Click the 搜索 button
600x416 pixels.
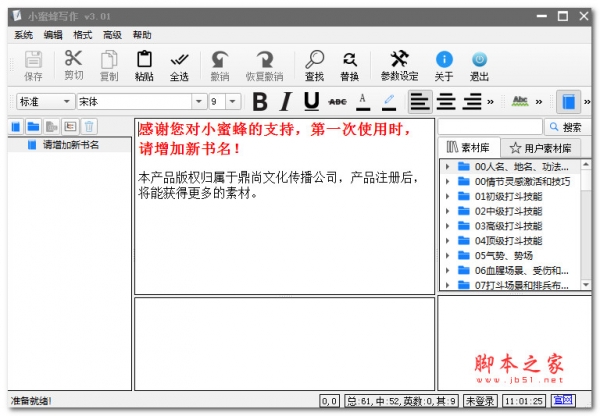click(x=567, y=127)
